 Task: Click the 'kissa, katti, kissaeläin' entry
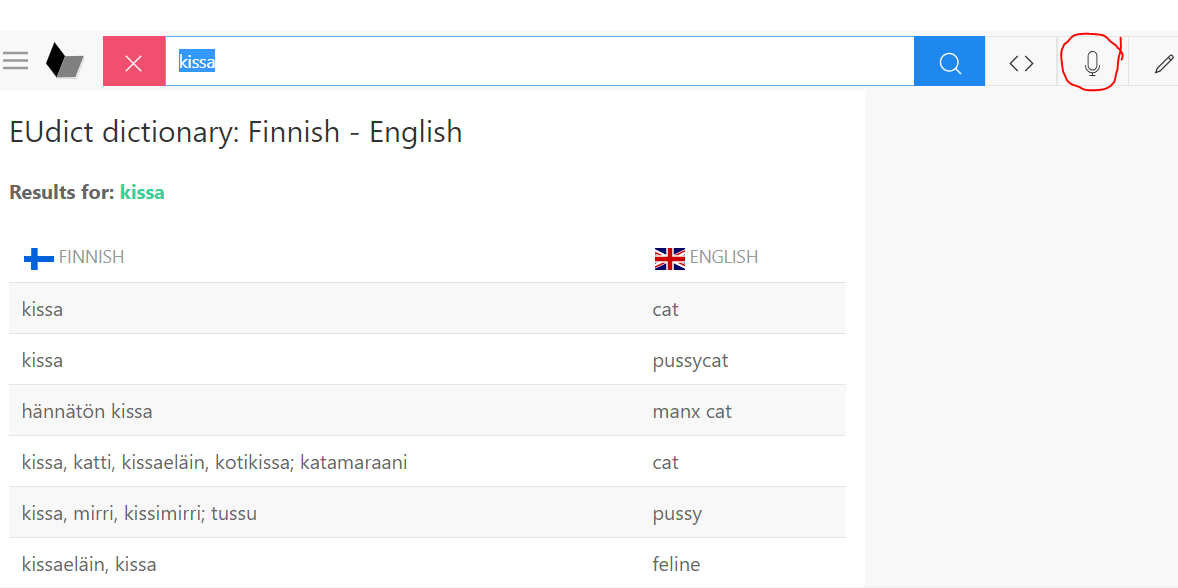tap(214, 462)
